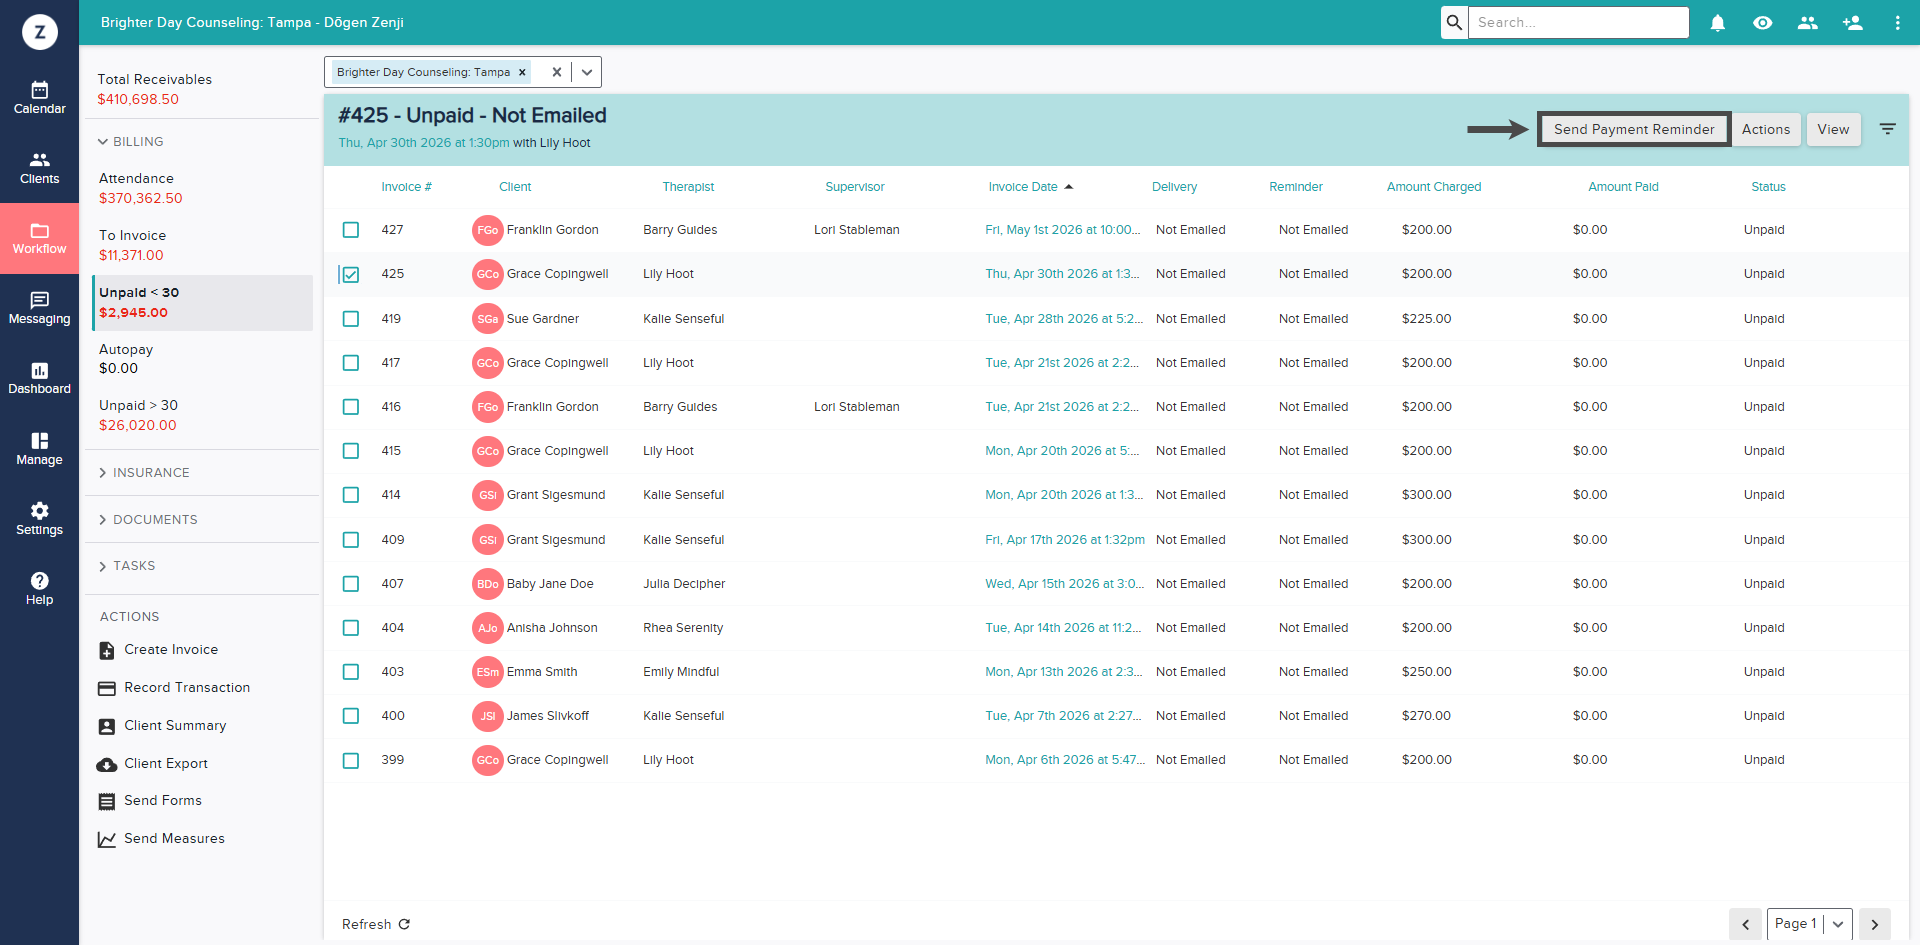Select checkbox for invoice 415
The height and width of the screenshot is (945, 1920).
click(x=351, y=451)
